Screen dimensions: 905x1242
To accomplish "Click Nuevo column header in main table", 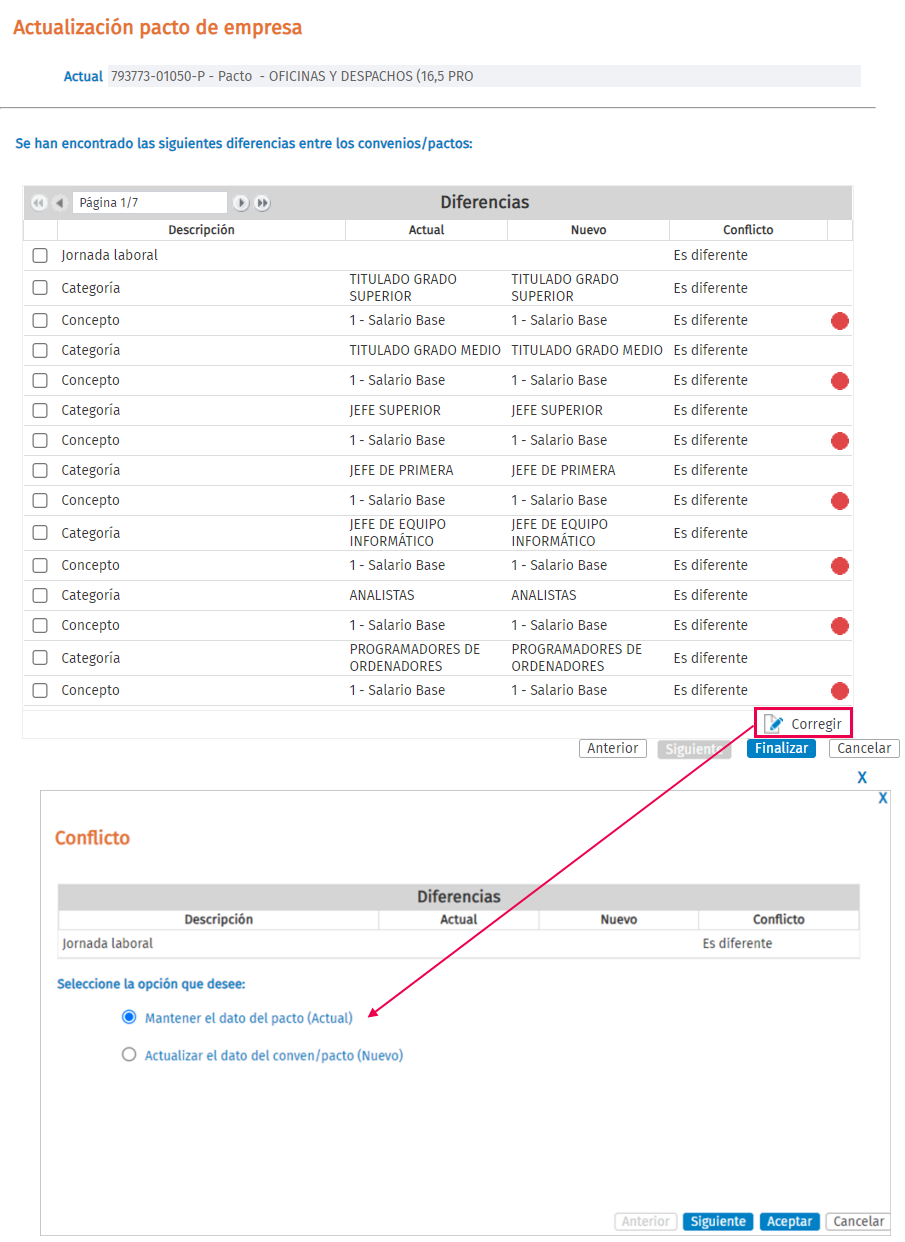I will coord(588,230).
